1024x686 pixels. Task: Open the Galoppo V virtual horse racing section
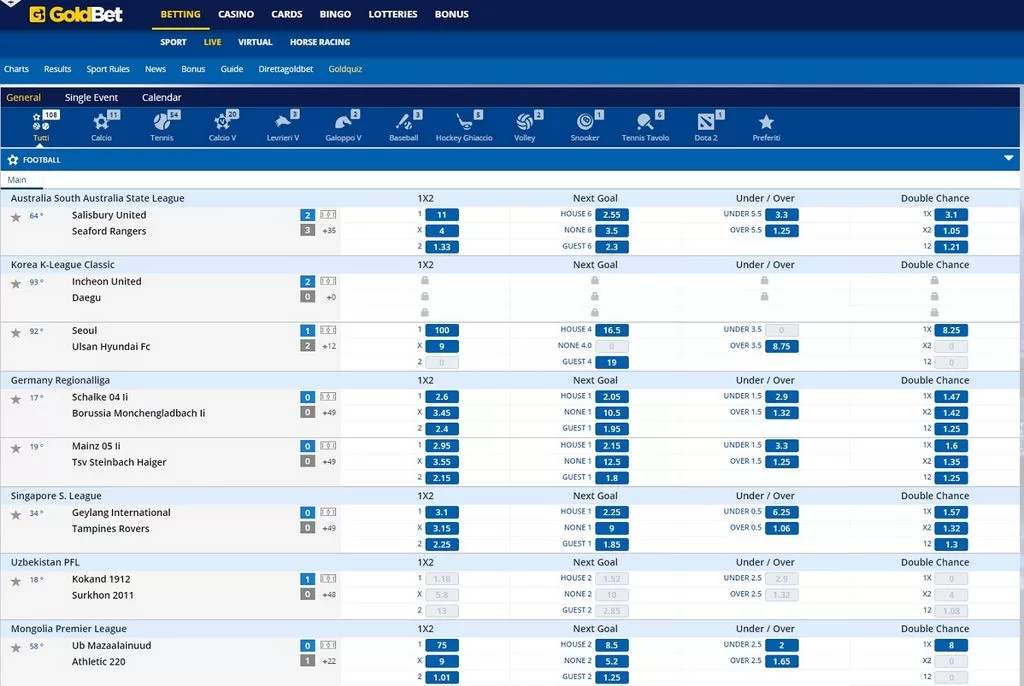(x=343, y=122)
